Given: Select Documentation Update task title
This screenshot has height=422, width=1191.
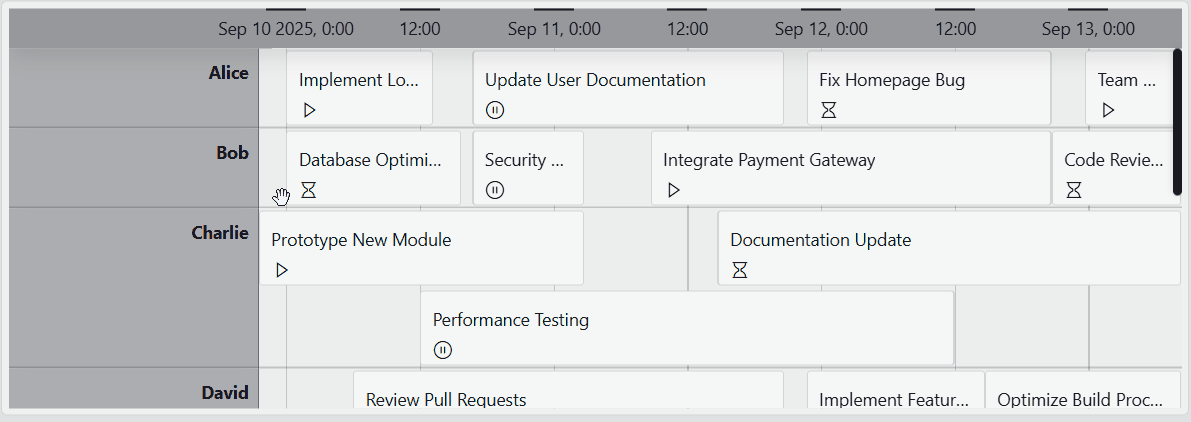Looking at the screenshot, I should tap(820, 240).
